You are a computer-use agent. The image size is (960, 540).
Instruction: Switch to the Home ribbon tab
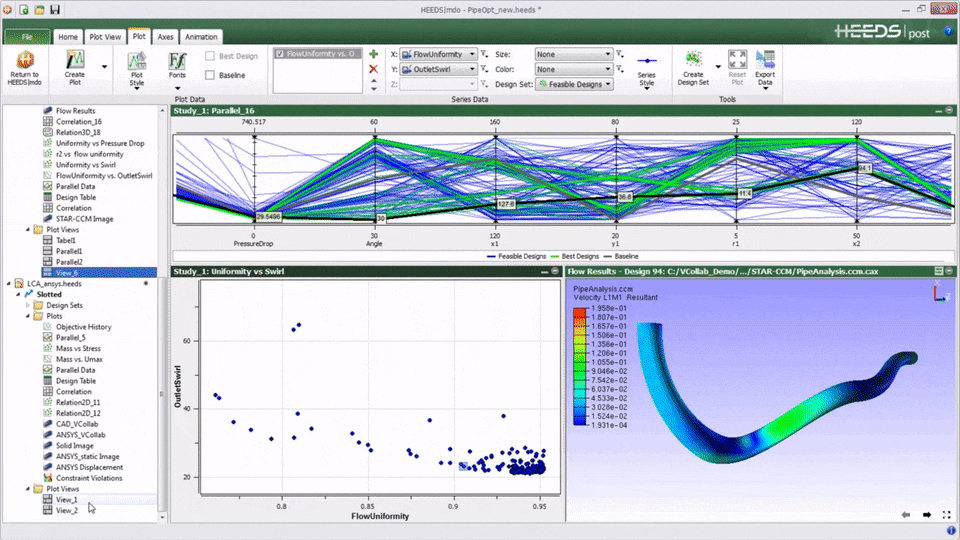click(x=68, y=37)
